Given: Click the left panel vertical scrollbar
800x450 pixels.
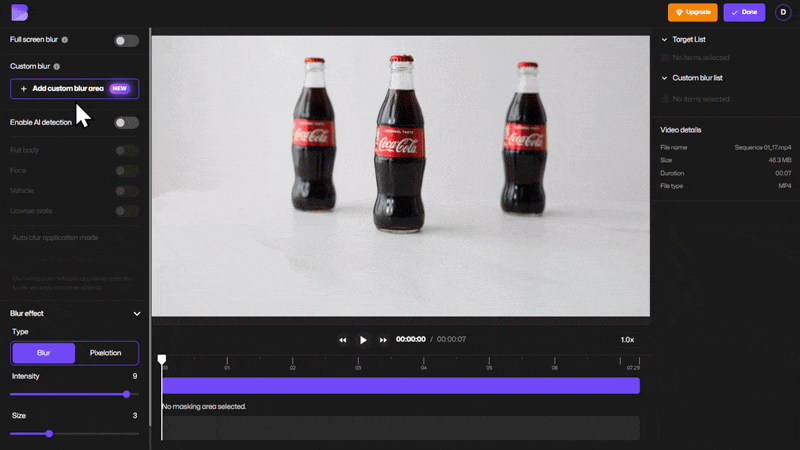Looking at the screenshot, I should coord(150,227).
